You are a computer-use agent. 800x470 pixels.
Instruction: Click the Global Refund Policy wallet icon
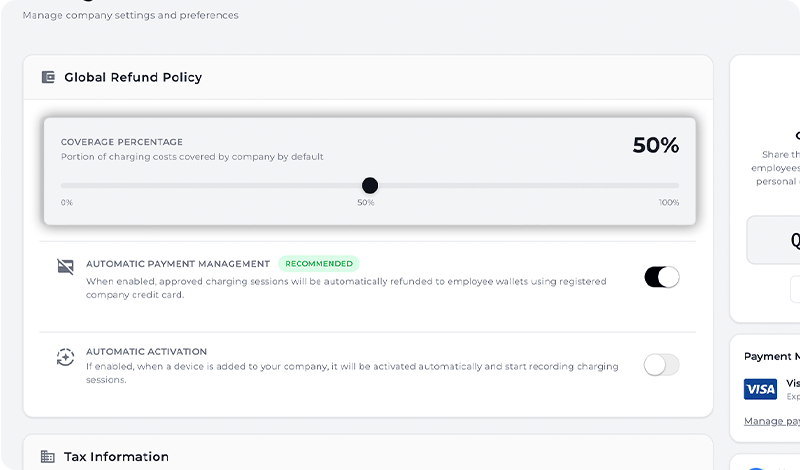(48, 77)
